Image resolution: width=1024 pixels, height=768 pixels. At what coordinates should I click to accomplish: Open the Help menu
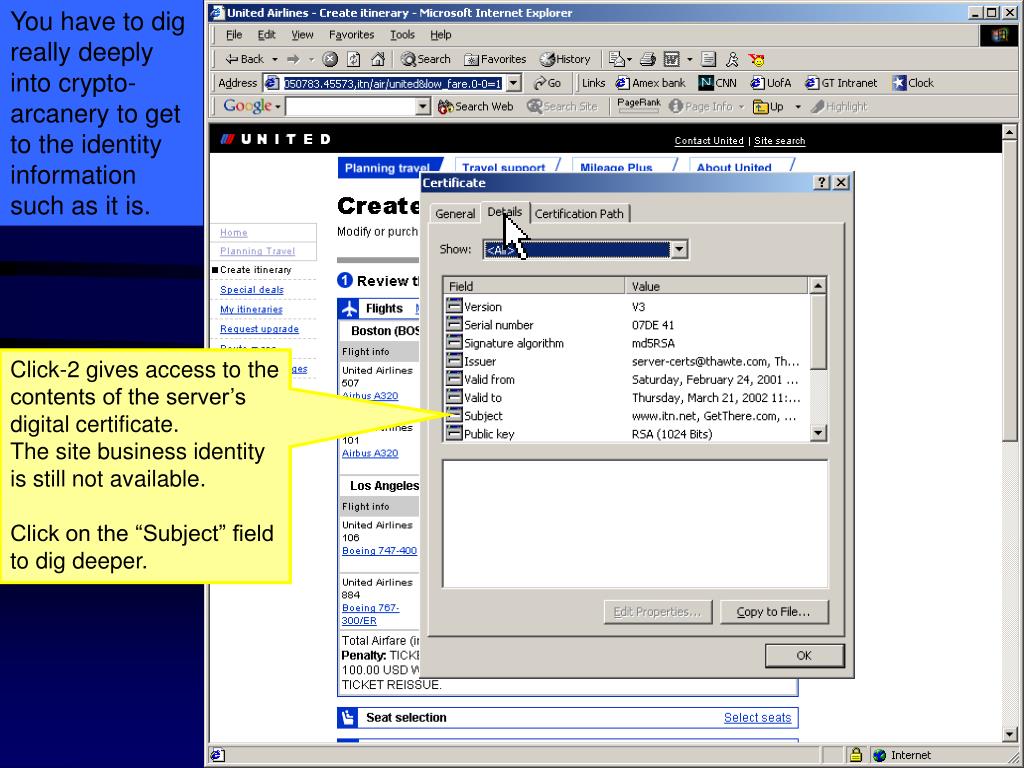click(440, 35)
